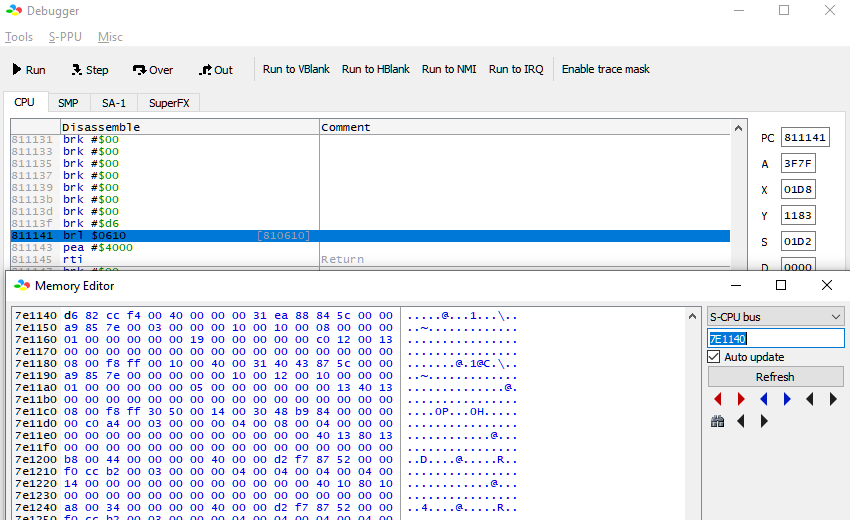Click Run to VBlank
Image resolution: width=850 pixels, height=520 pixels.
pyautogui.click(x=296, y=69)
